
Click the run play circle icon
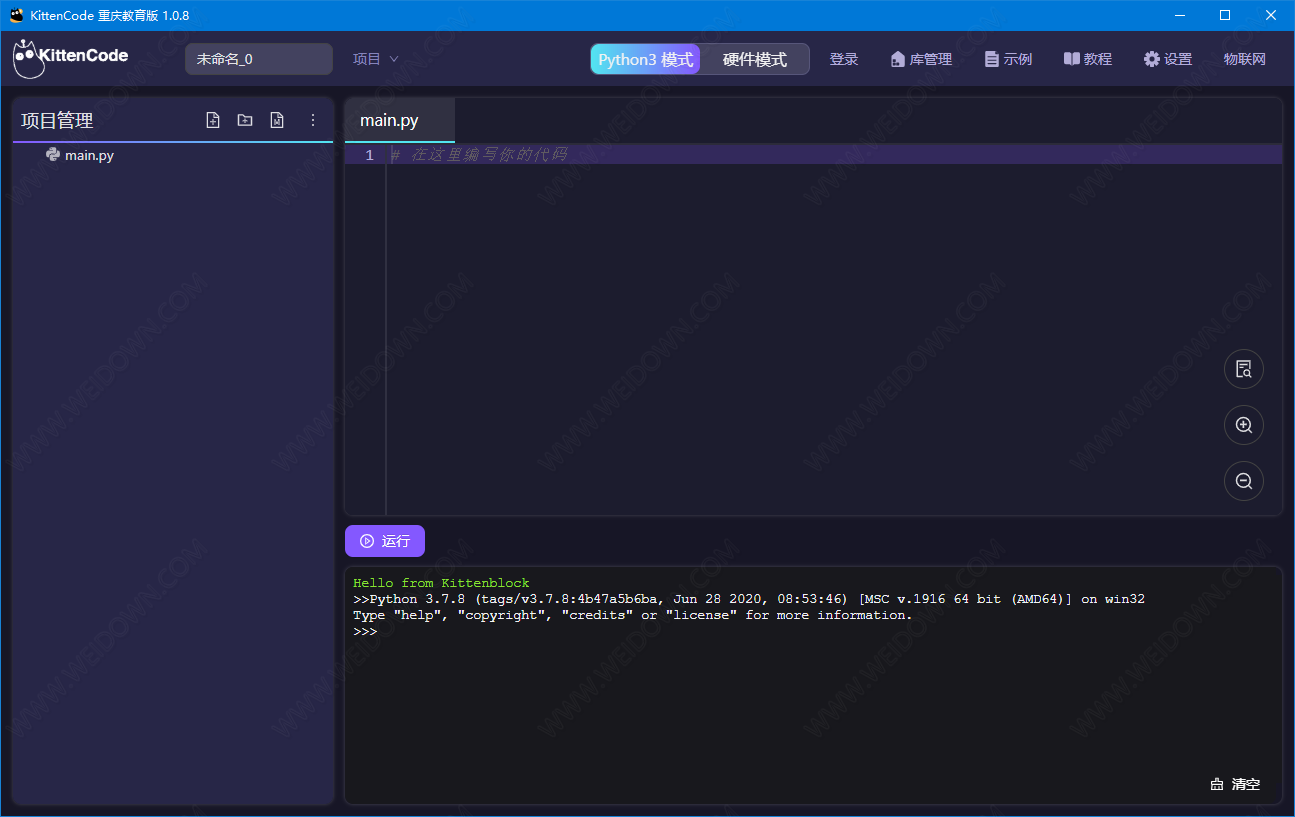[367, 541]
